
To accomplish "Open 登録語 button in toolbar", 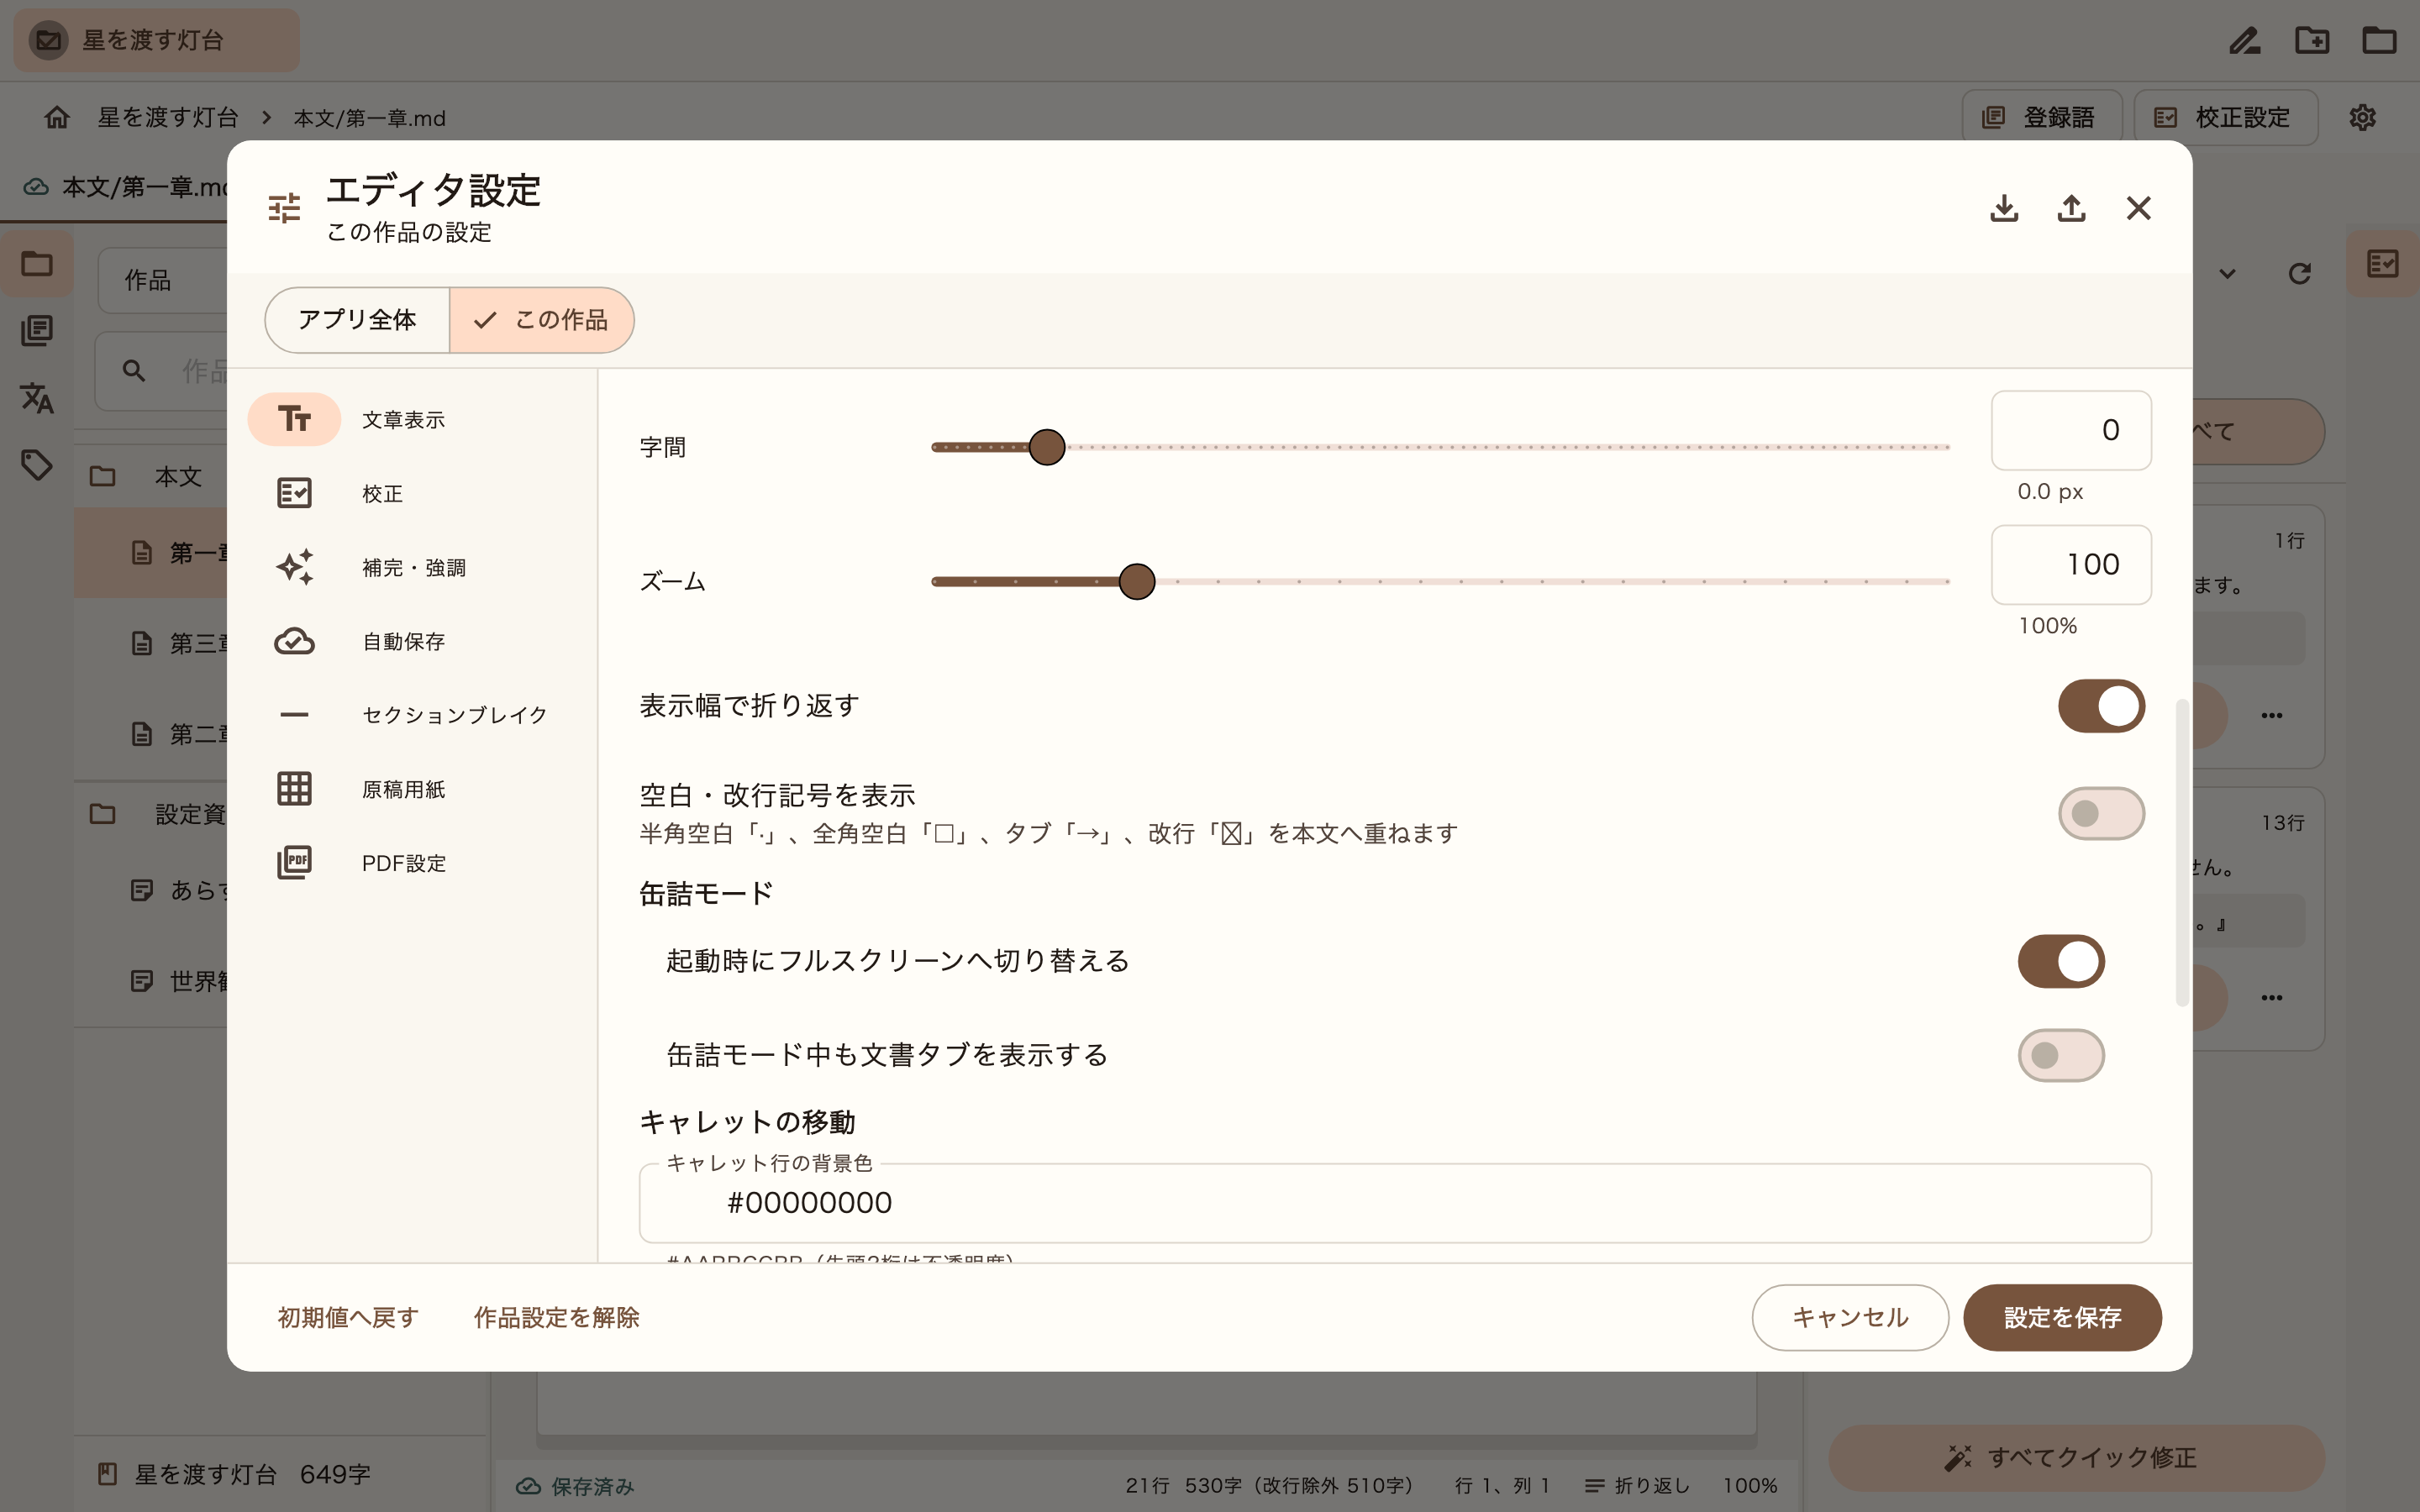I will click(2042, 117).
